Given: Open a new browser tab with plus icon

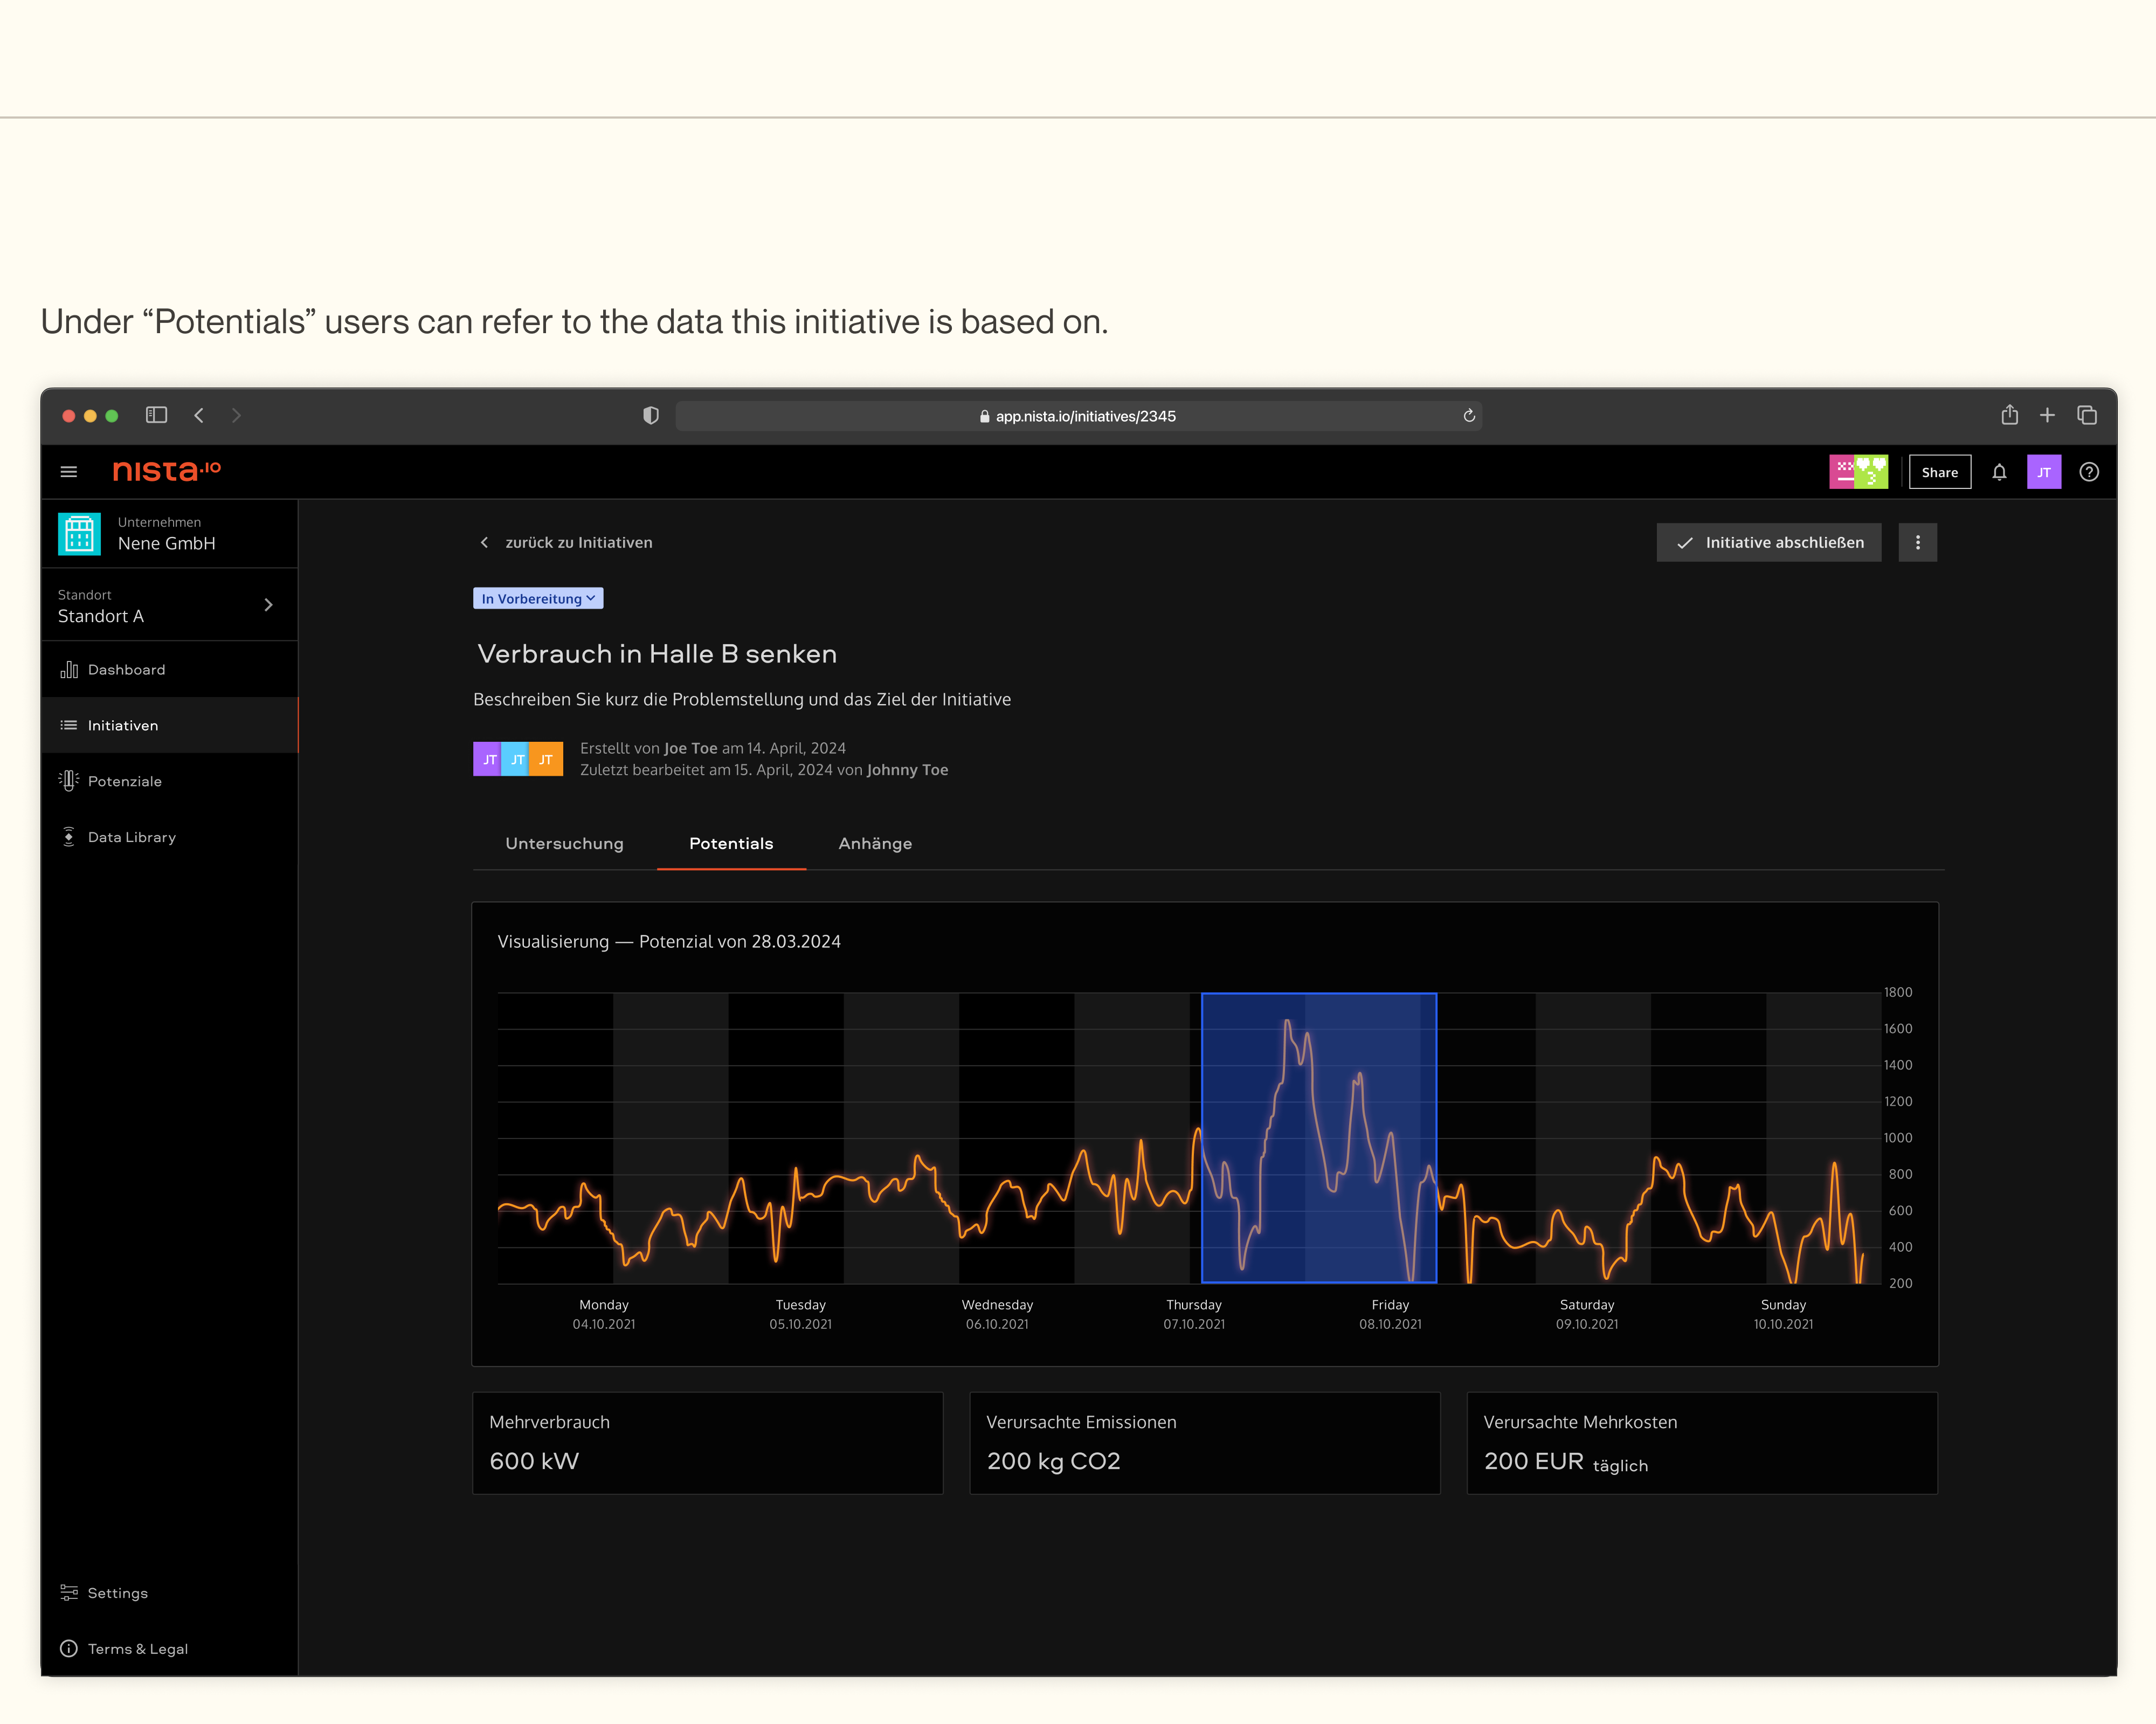Looking at the screenshot, I should point(2047,415).
